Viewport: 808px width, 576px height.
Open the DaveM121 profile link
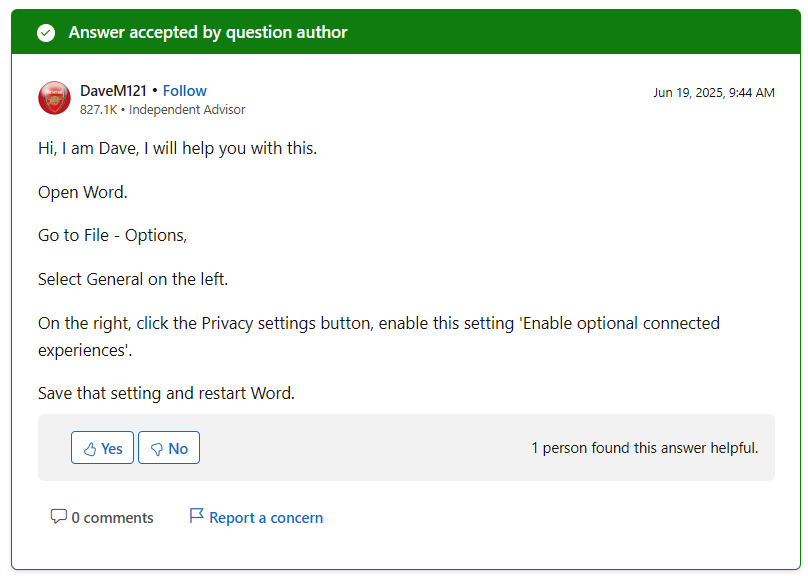[113, 90]
